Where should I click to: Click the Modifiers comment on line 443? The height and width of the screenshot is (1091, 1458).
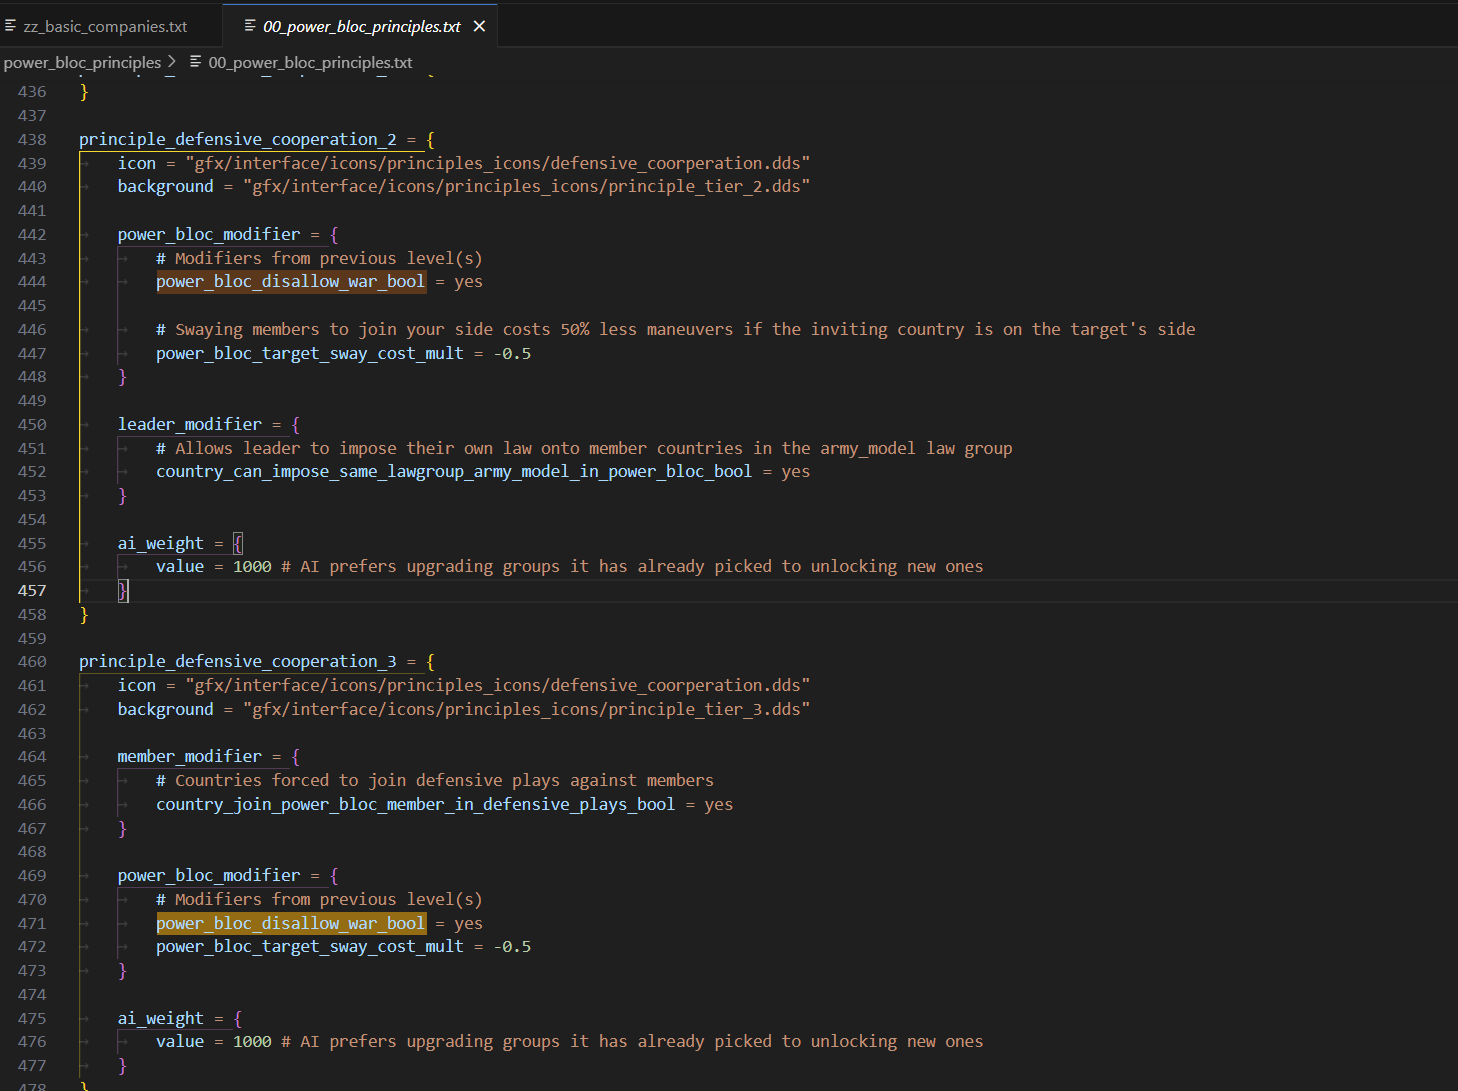pyautogui.click(x=319, y=258)
